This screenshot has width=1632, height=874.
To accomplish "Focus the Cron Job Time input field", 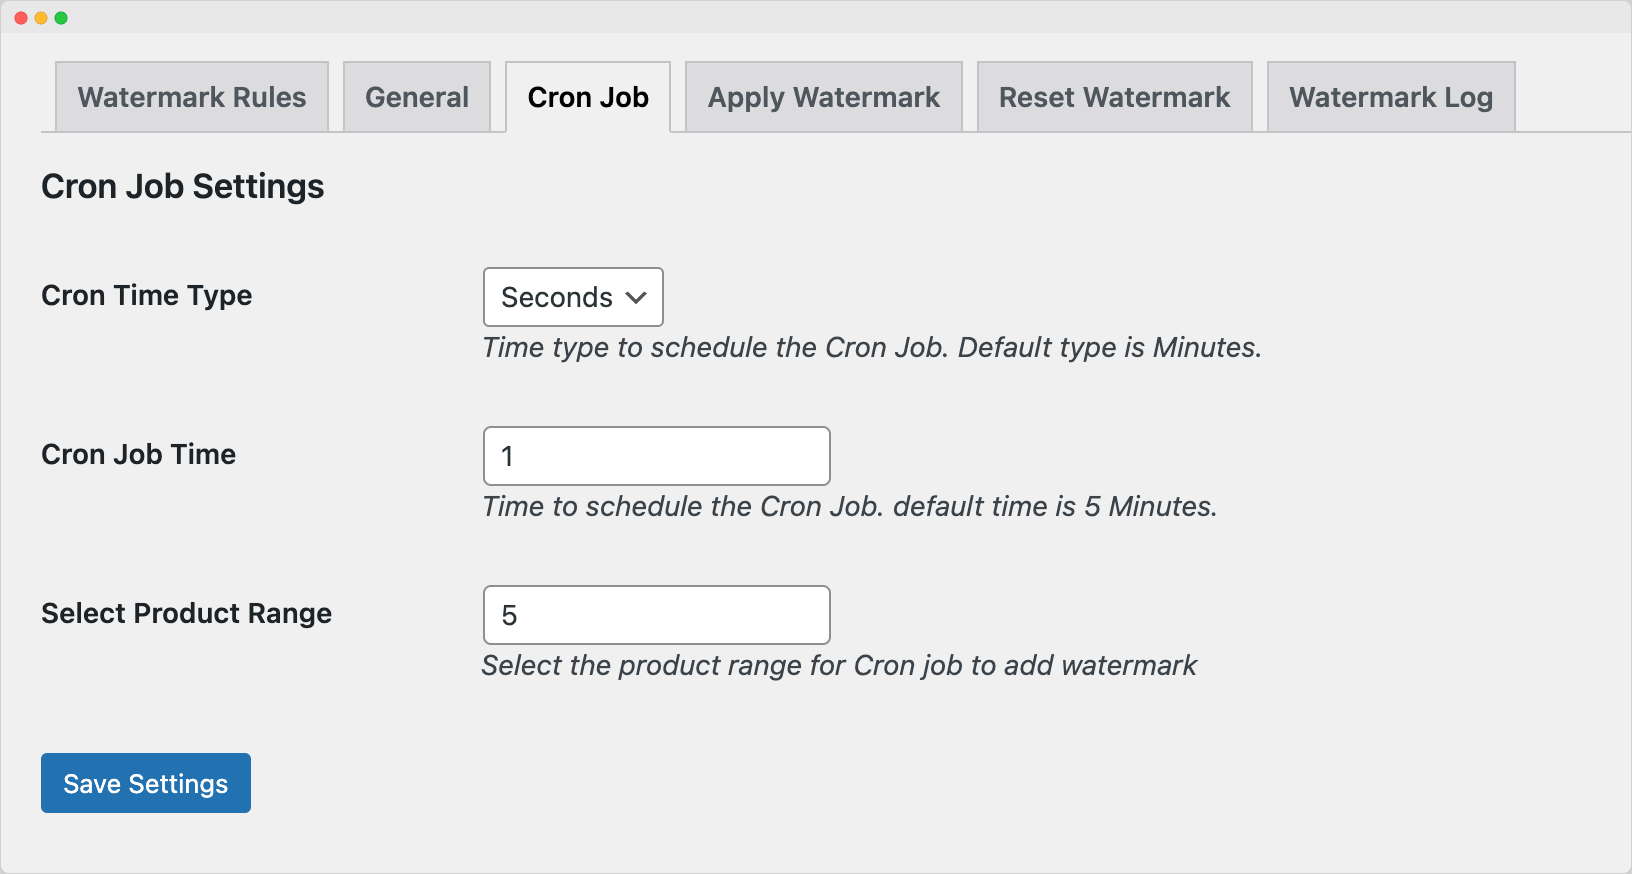I will 657,456.
